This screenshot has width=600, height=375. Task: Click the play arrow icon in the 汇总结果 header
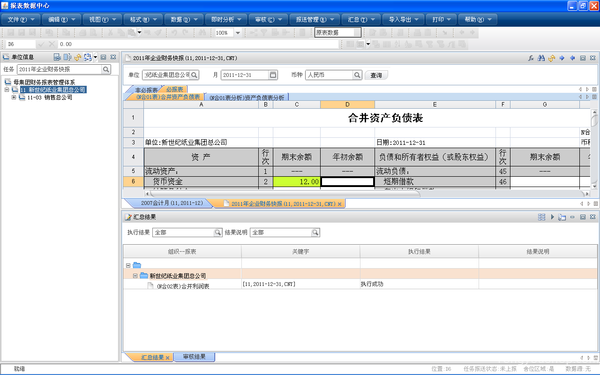[552, 217]
